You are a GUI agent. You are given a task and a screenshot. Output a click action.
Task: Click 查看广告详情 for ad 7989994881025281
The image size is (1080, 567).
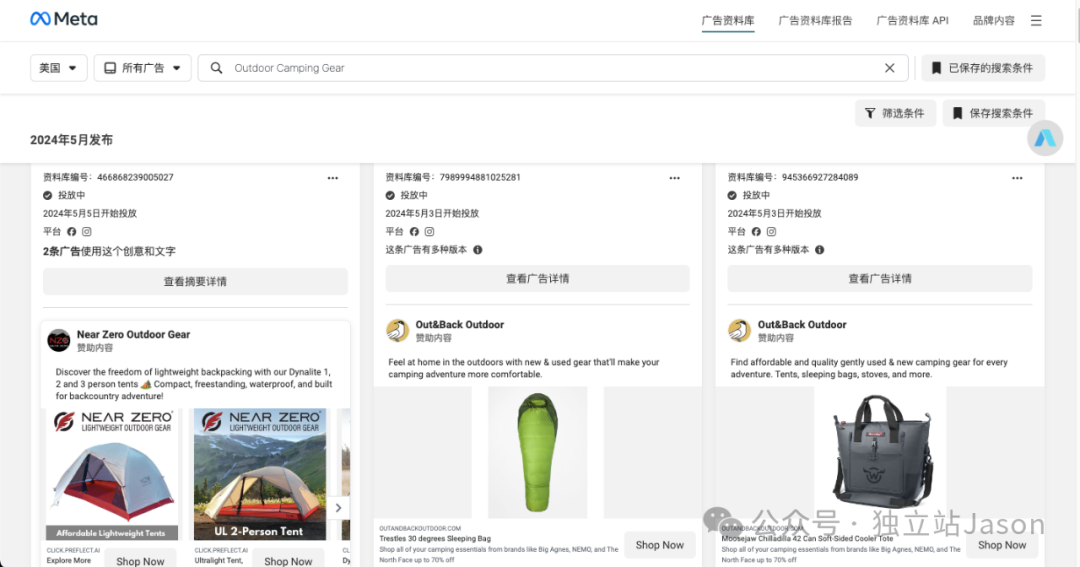(537, 278)
